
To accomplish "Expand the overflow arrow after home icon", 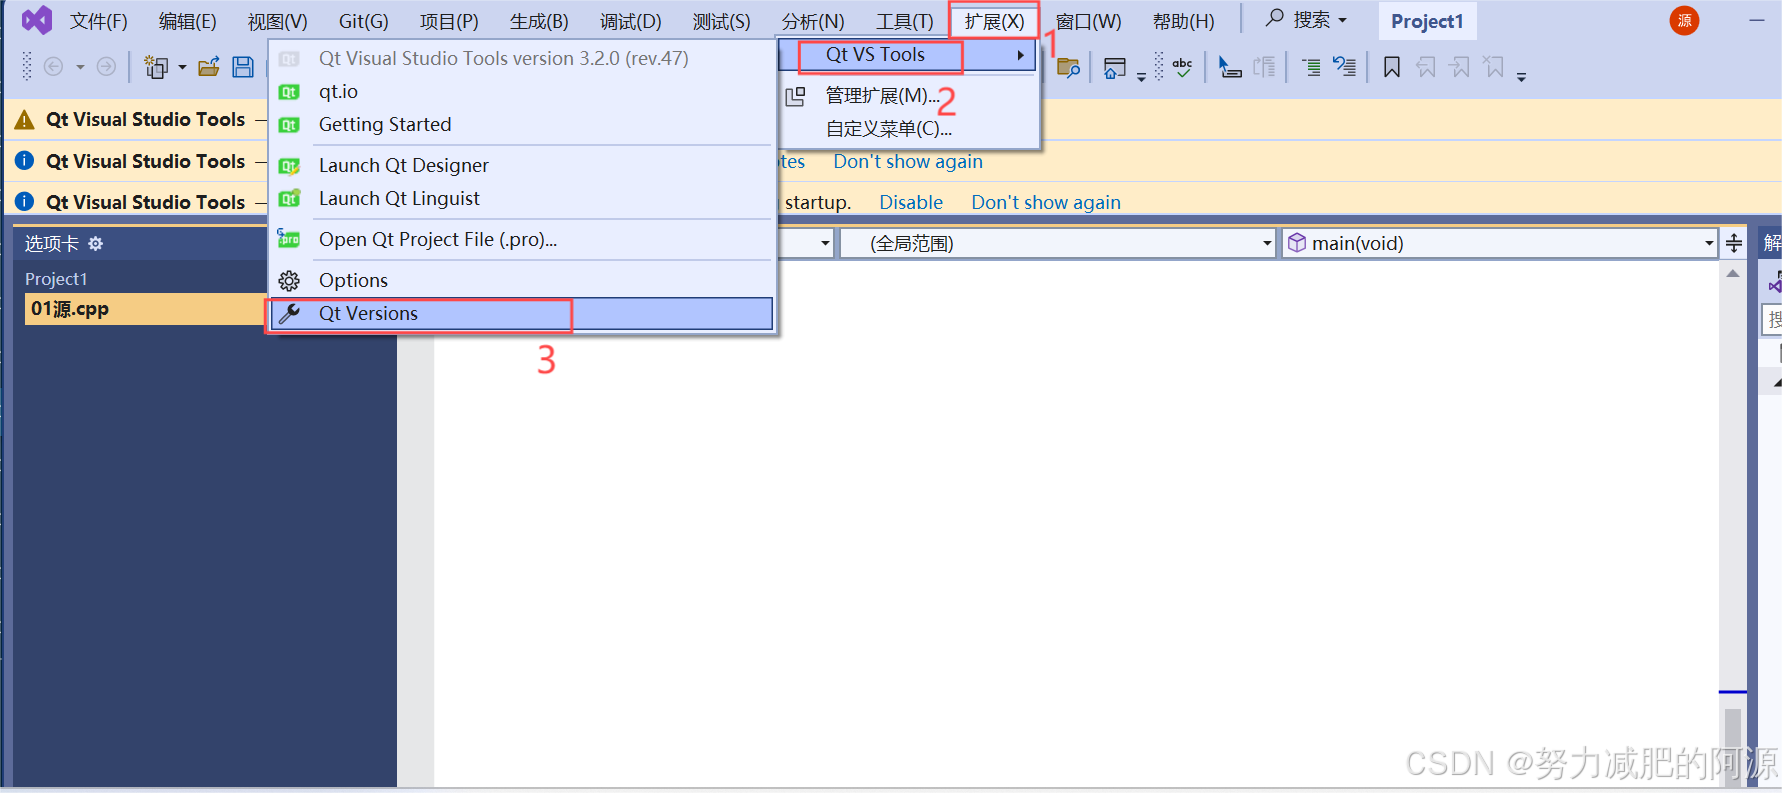I will coord(1141,77).
